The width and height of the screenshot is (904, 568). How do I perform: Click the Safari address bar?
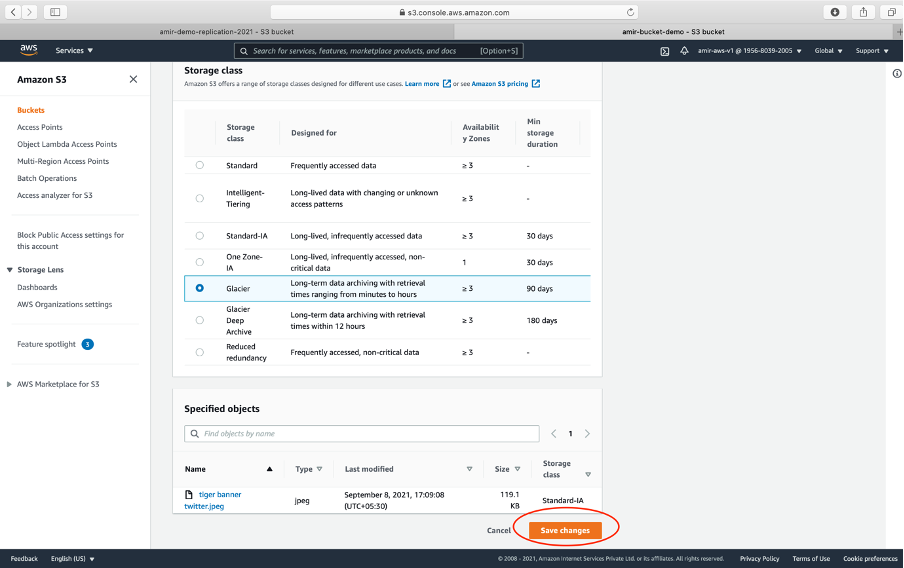(x=454, y=12)
